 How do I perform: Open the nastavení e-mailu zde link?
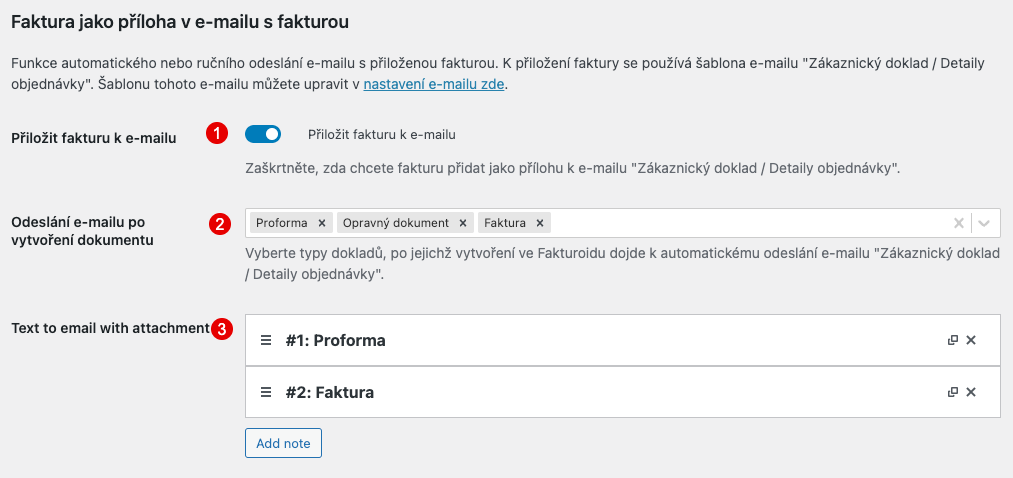pyautogui.click(x=433, y=85)
